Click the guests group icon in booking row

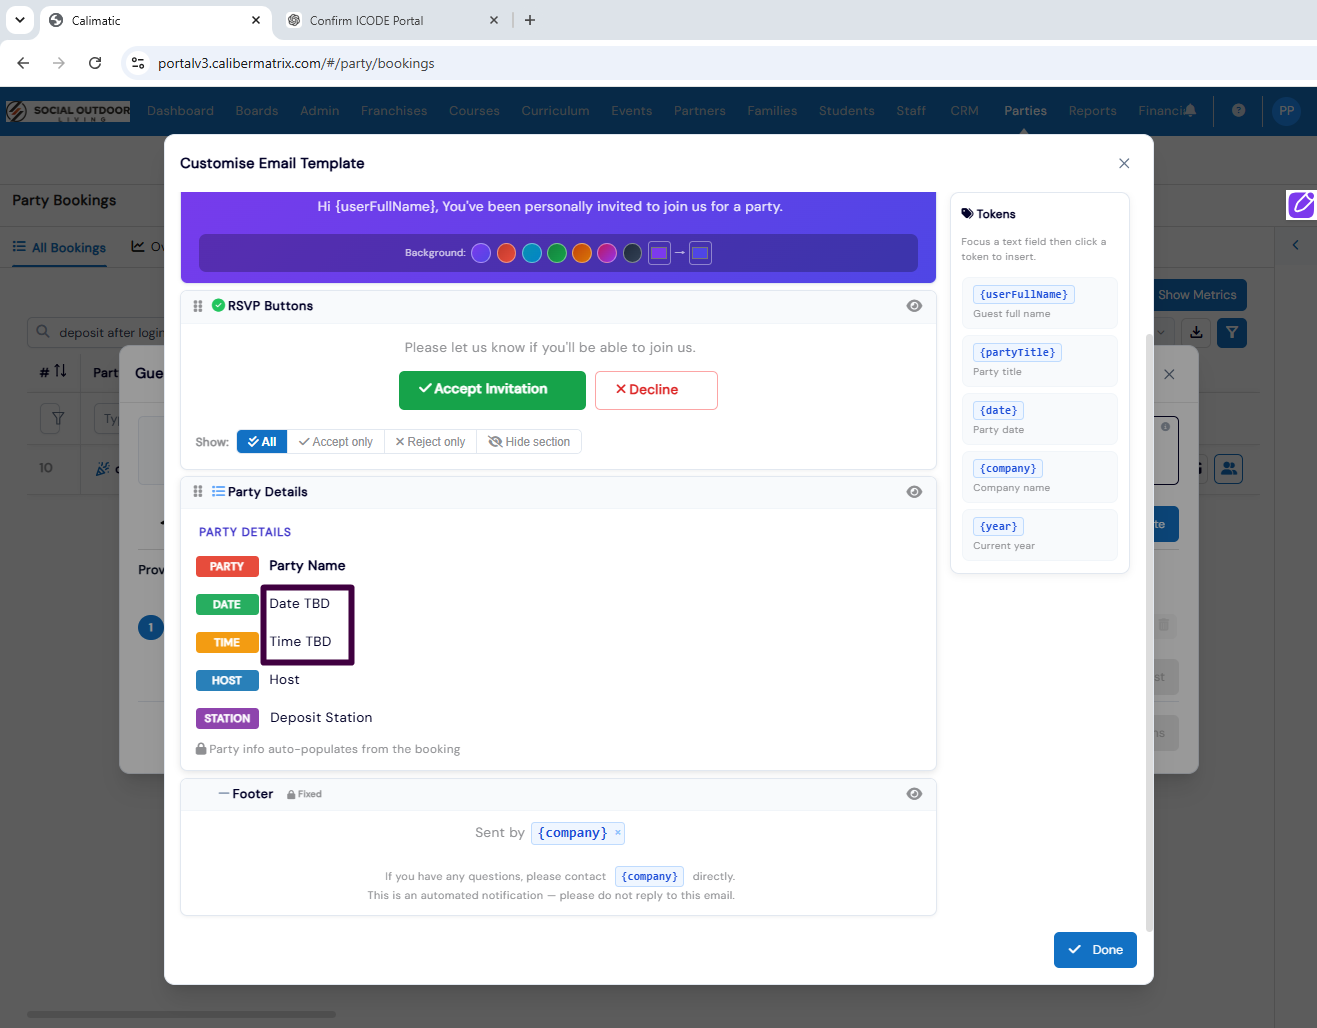tap(1229, 468)
